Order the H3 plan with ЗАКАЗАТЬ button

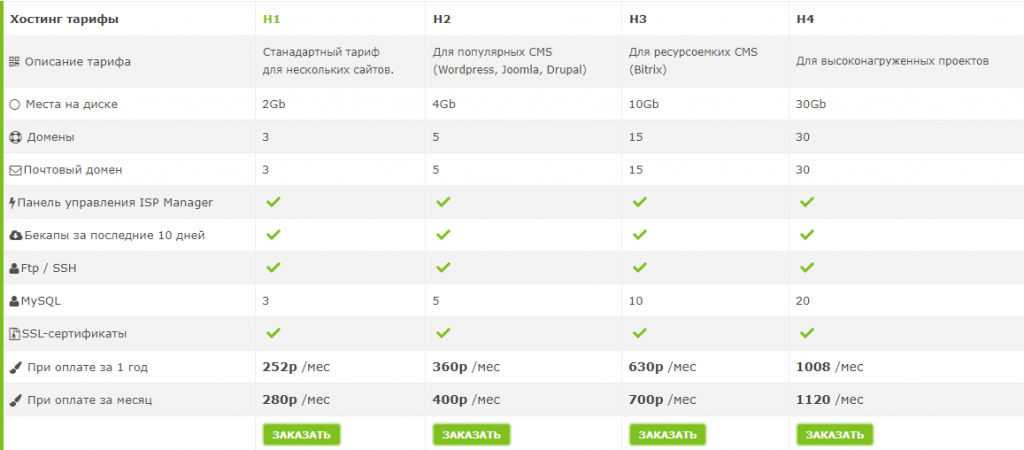(667, 434)
